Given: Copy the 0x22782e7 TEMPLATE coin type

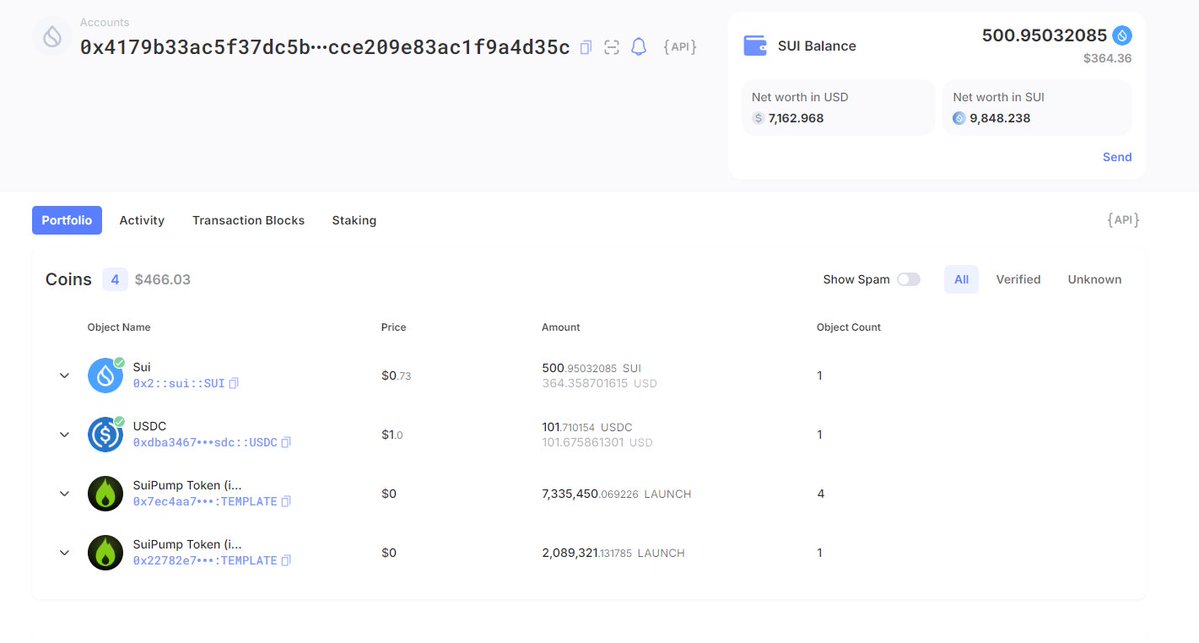Looking at the screenshot, I should pos(286,560).
